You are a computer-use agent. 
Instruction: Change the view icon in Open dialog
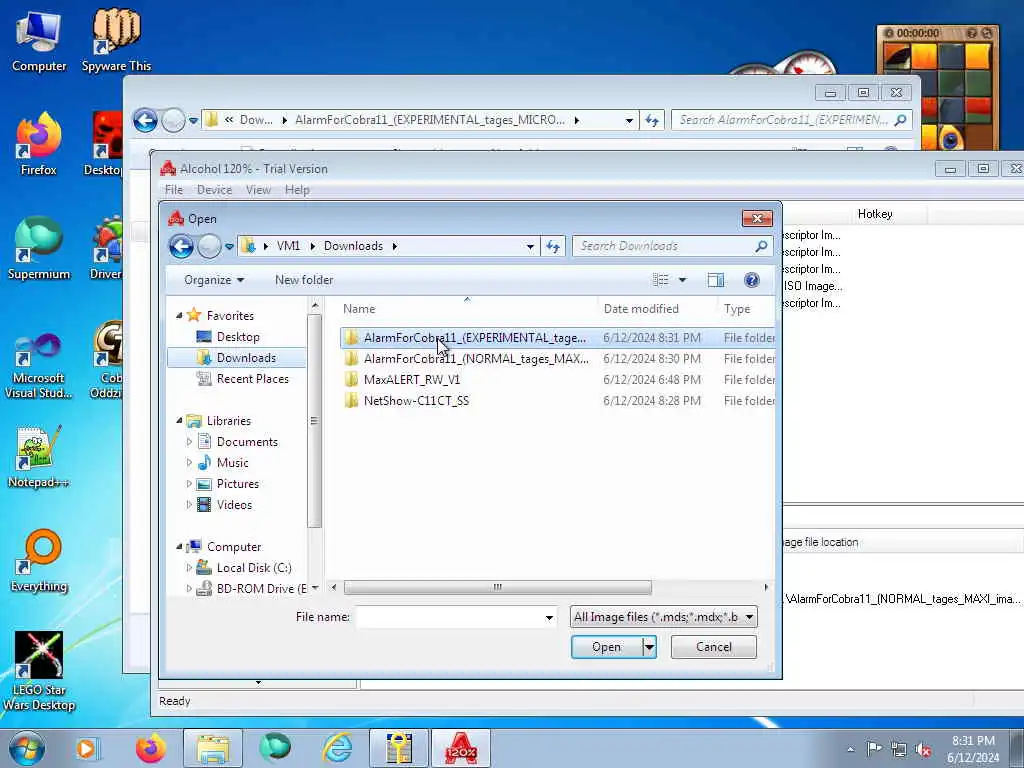click(661, 280)
